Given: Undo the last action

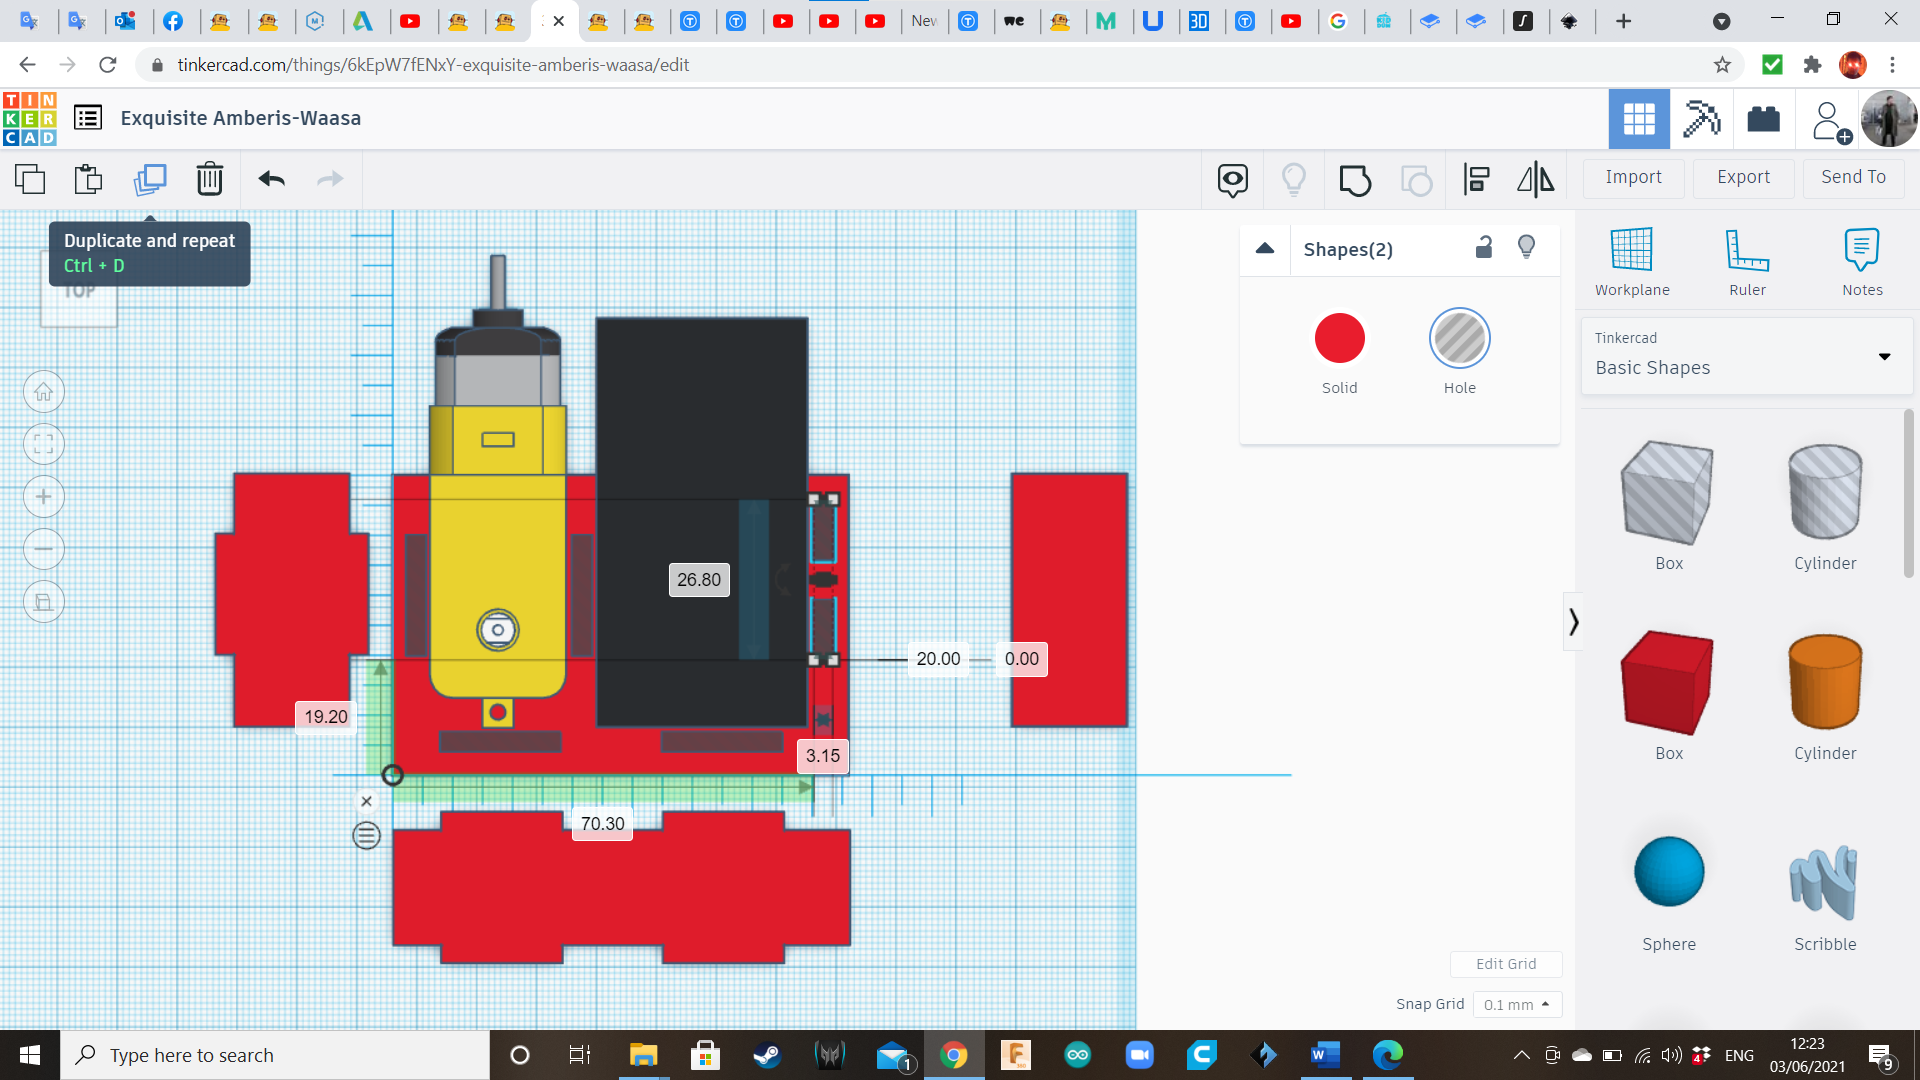Looking at the screenshot, I should (x=271, y=179).
